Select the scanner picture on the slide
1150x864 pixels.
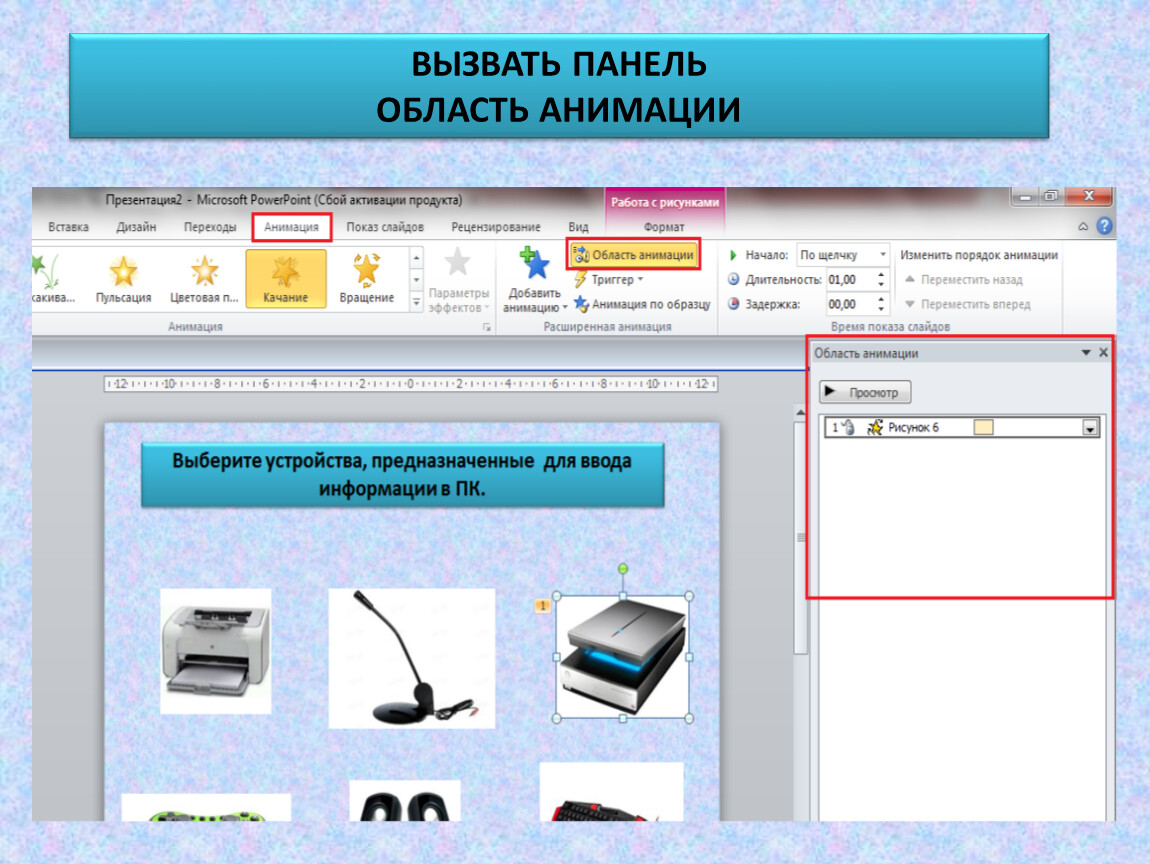[622, 656]
